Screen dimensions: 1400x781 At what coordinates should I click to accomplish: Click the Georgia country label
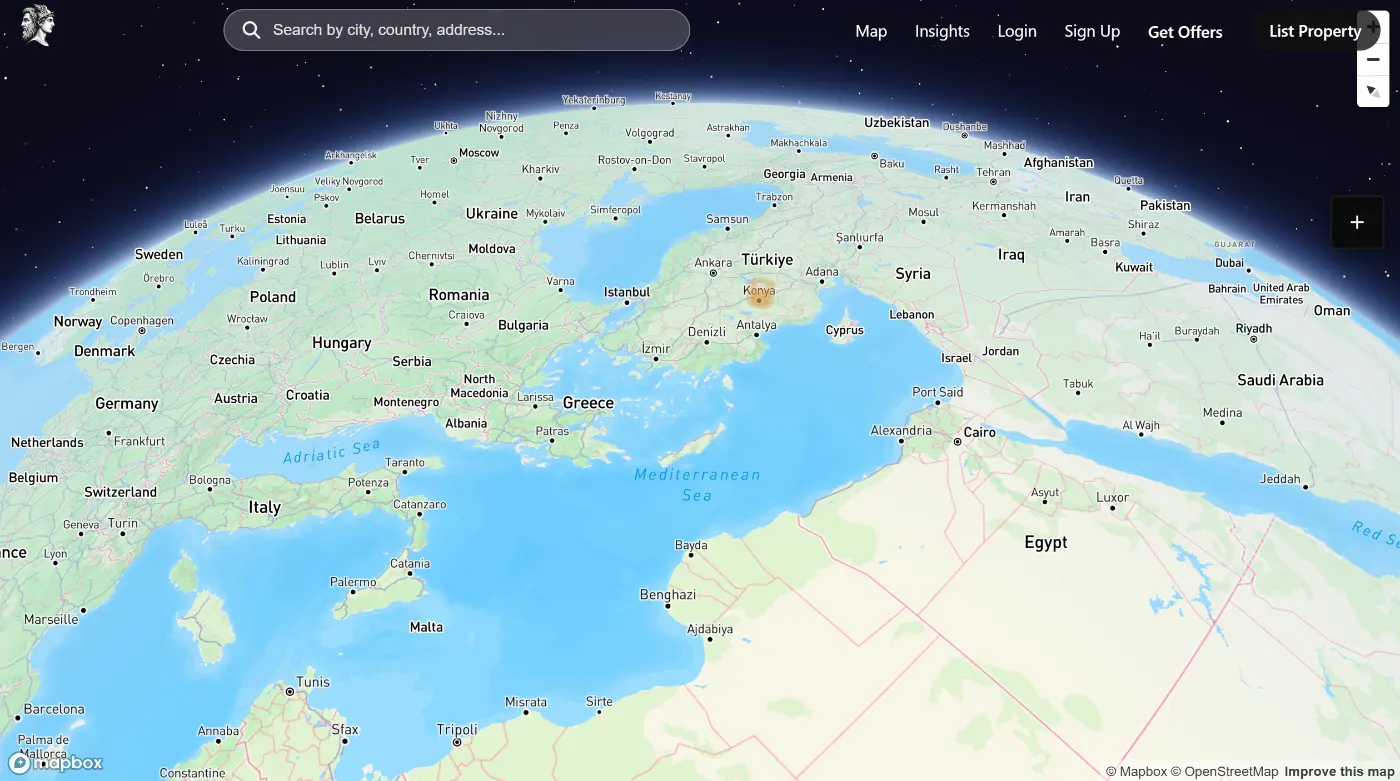click(x=784, y=174)
